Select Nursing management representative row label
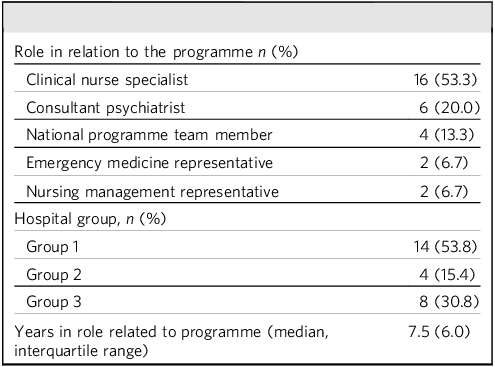 [x=152, y=192]
